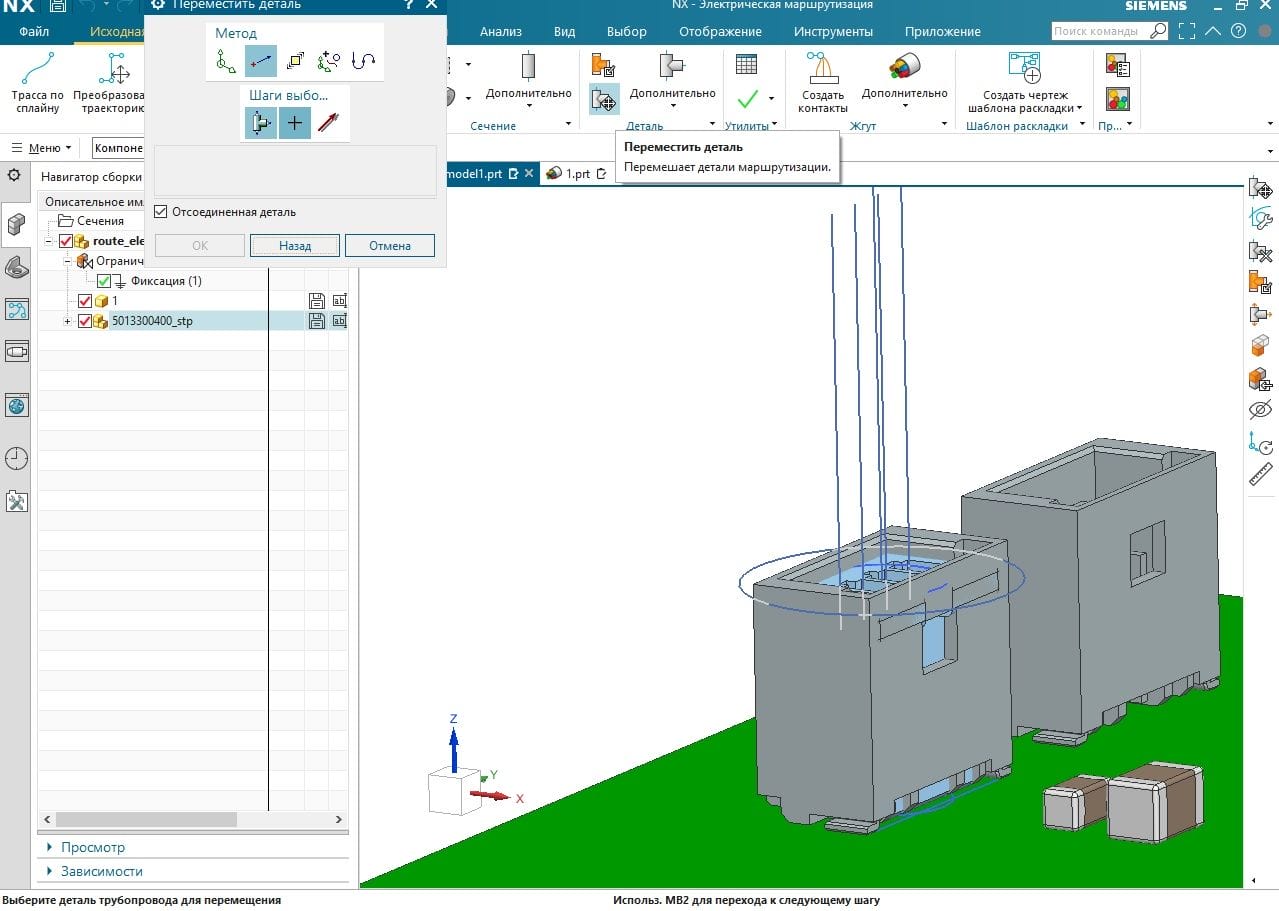
Task: Open the History clock icon in left sidebar
Action: pos(16,458)
